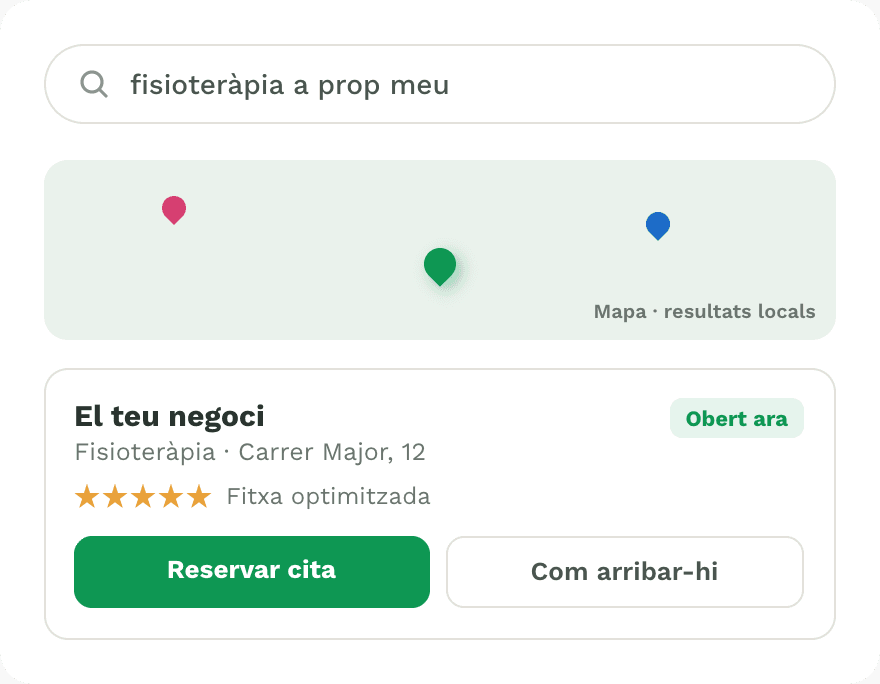Select the pink map pin
Screen dimensions: 880x684
point(174,210)
